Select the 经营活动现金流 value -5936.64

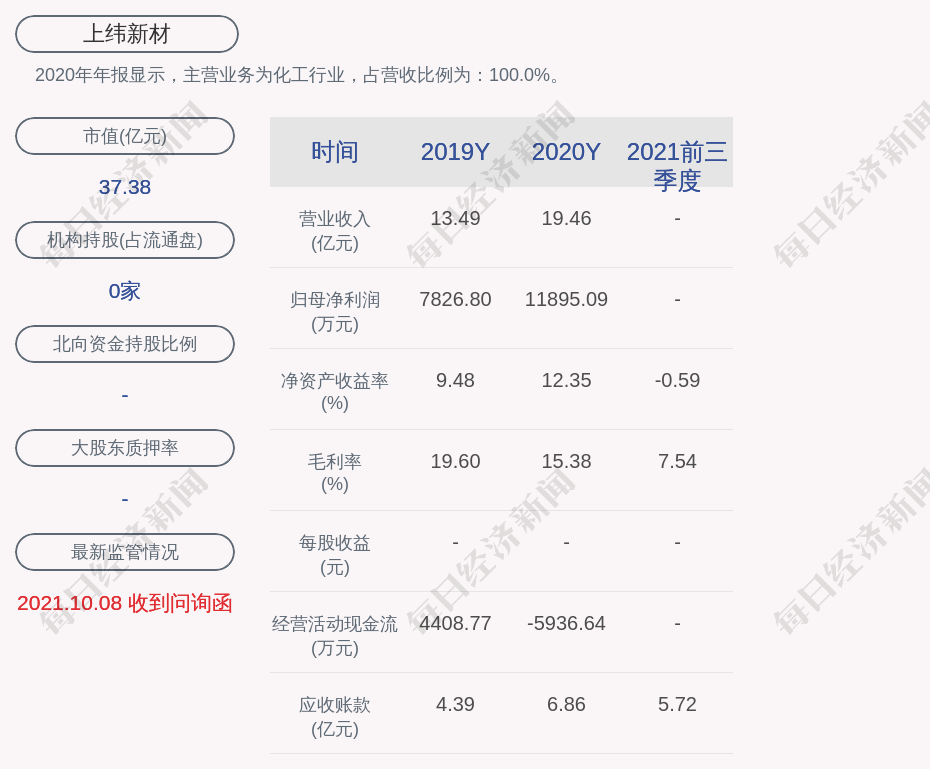click(x=566, y=623)
